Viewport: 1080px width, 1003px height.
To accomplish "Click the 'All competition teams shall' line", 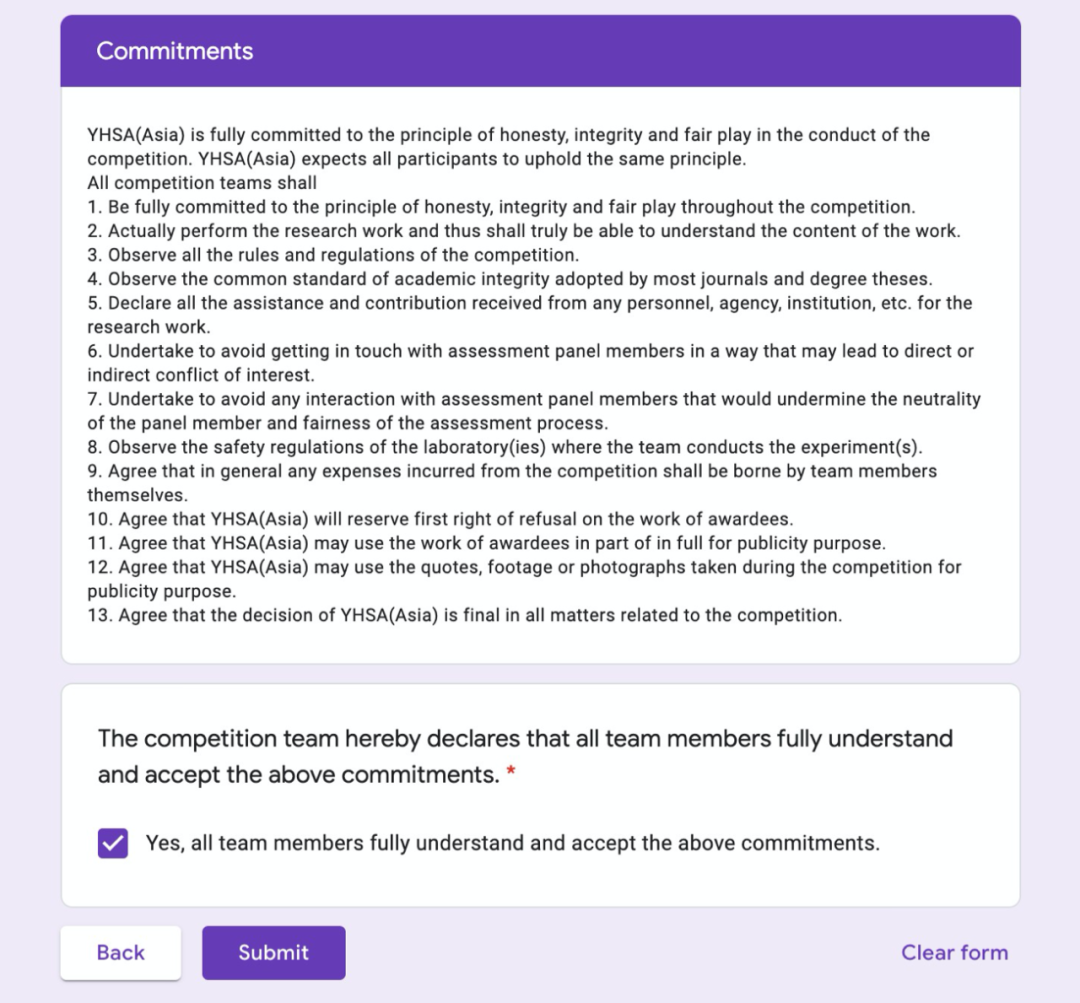I will [202, 183].
